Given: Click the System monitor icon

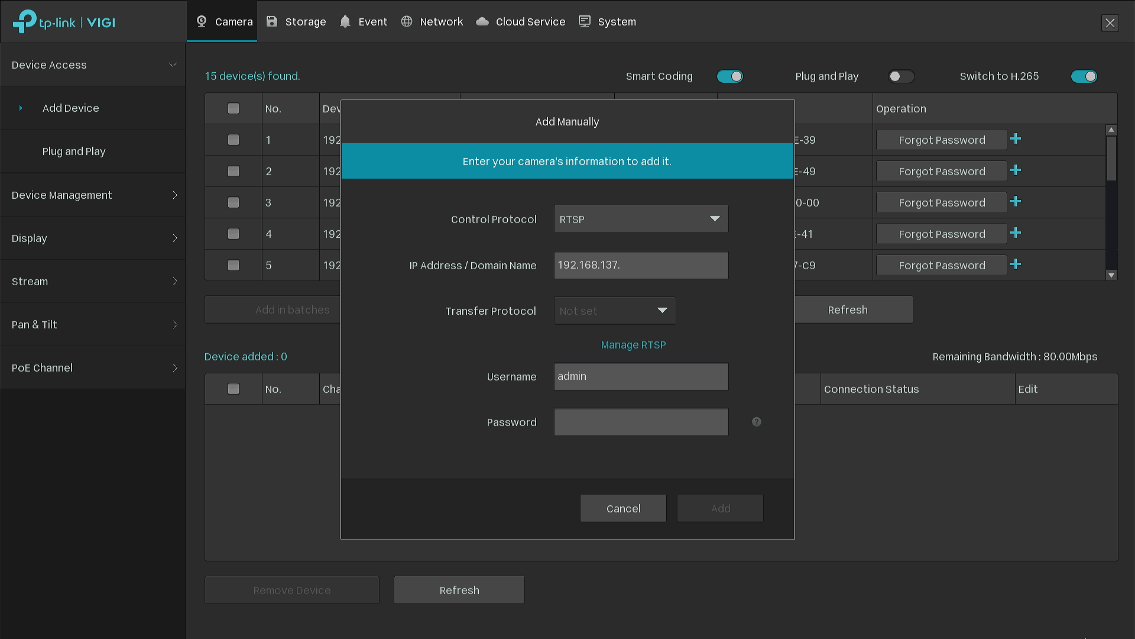Looking at the screenshot, I should click(585, 22).
